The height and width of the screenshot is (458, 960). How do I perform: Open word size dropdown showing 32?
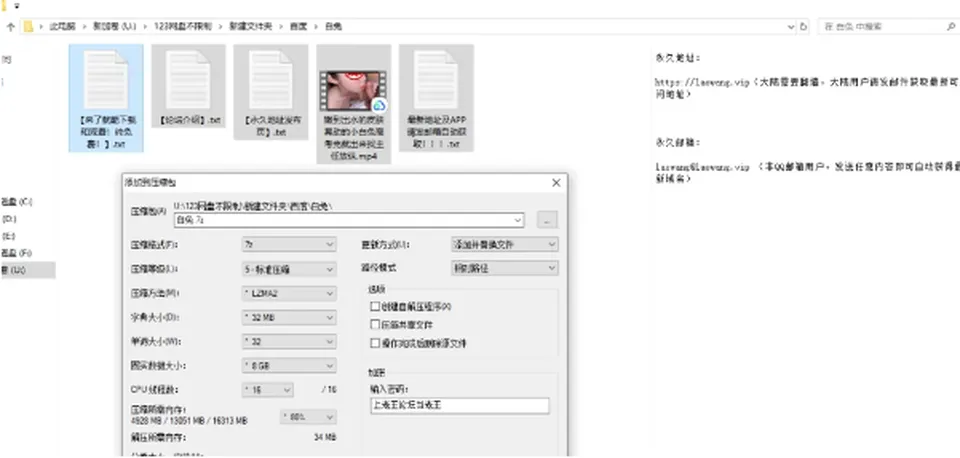point(289,342)
